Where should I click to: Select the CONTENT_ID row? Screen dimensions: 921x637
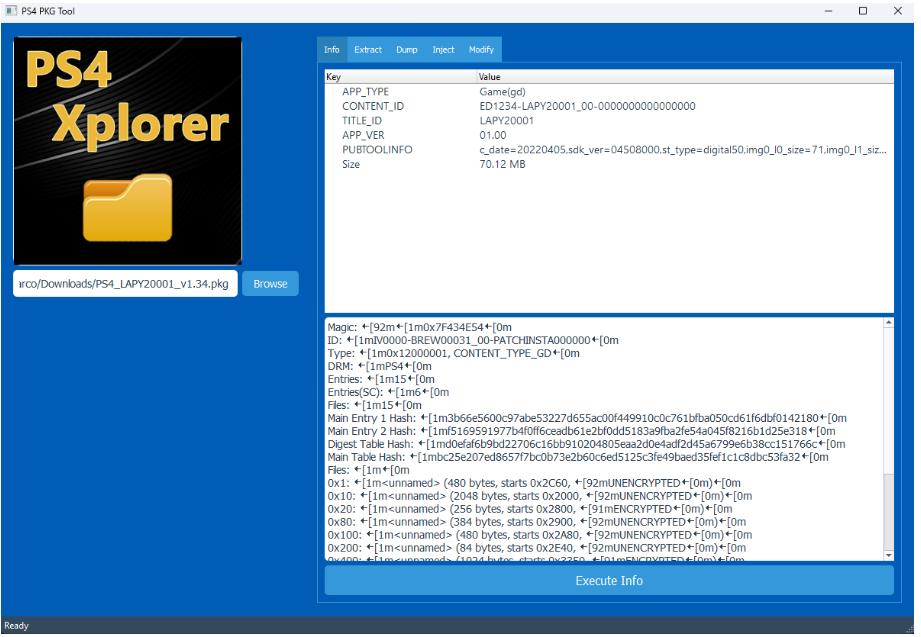(x=373, y=106)
